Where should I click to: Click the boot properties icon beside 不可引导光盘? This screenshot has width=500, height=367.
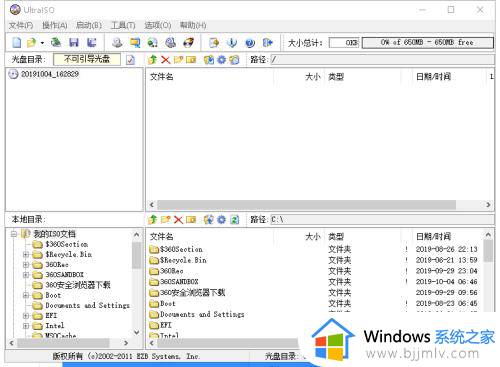[x=131, y=60]
